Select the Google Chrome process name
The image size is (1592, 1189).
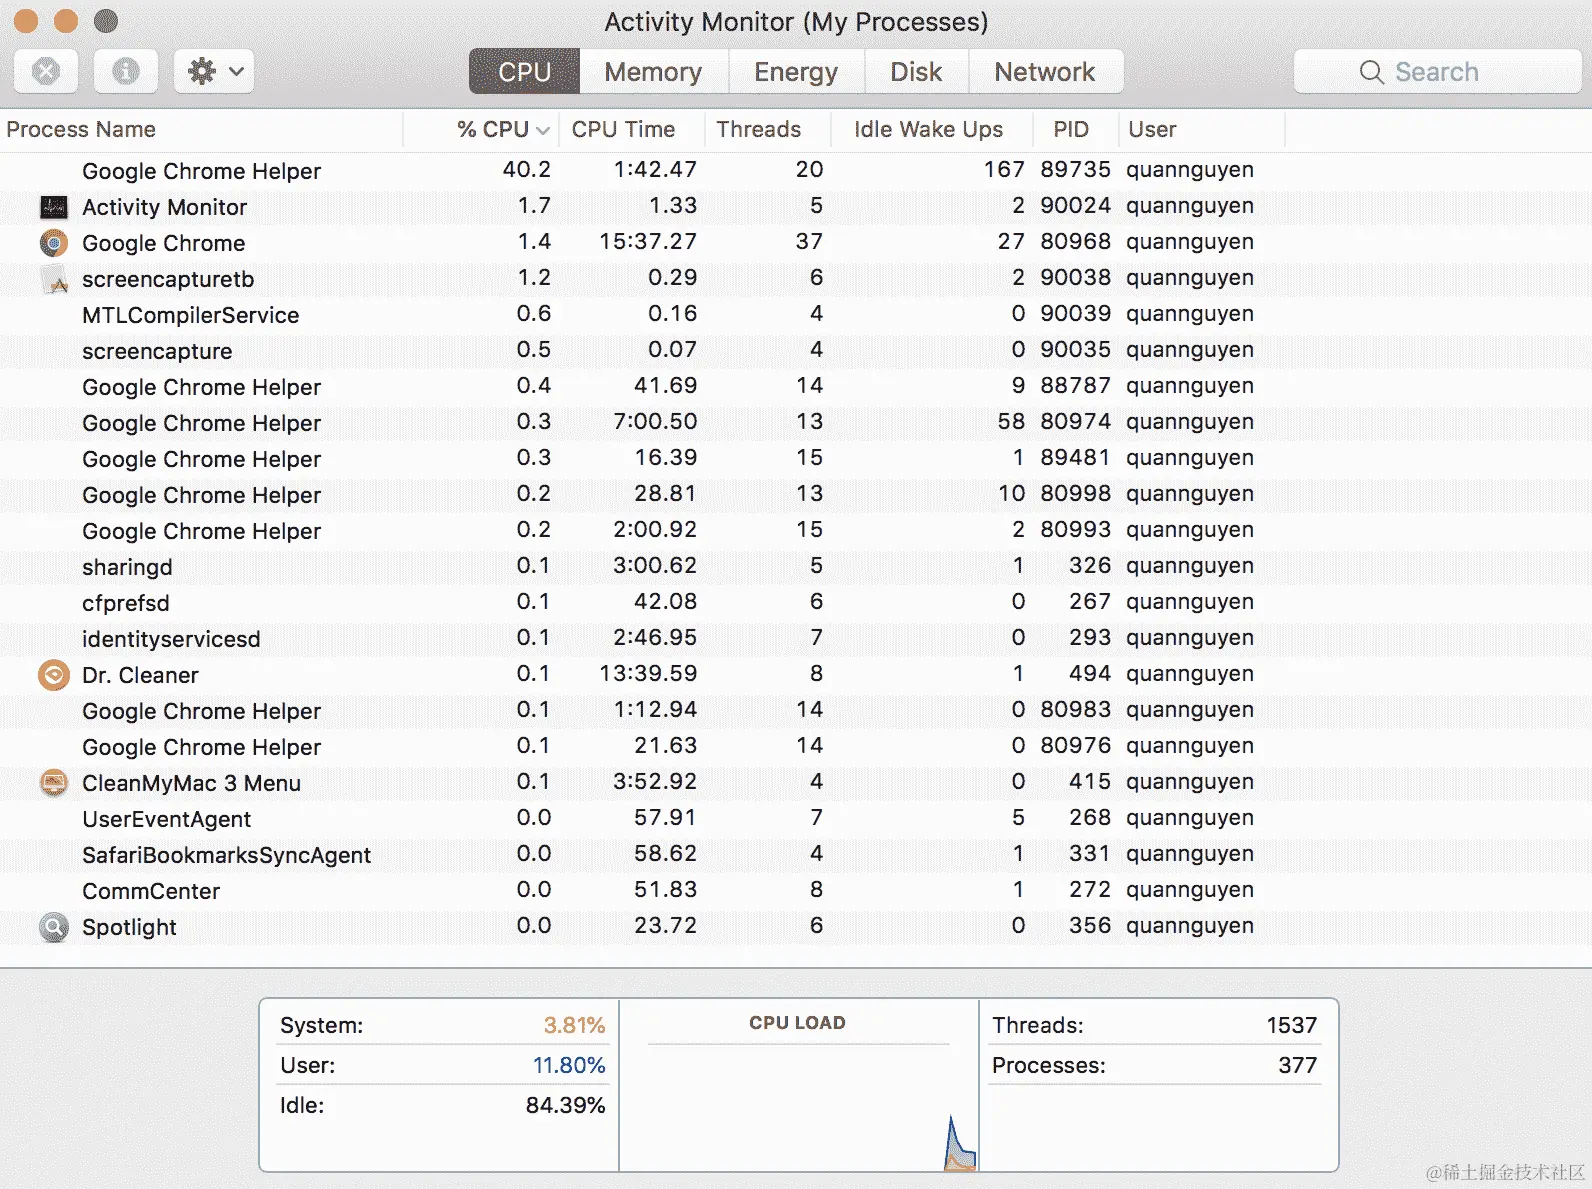click(163, 243)
